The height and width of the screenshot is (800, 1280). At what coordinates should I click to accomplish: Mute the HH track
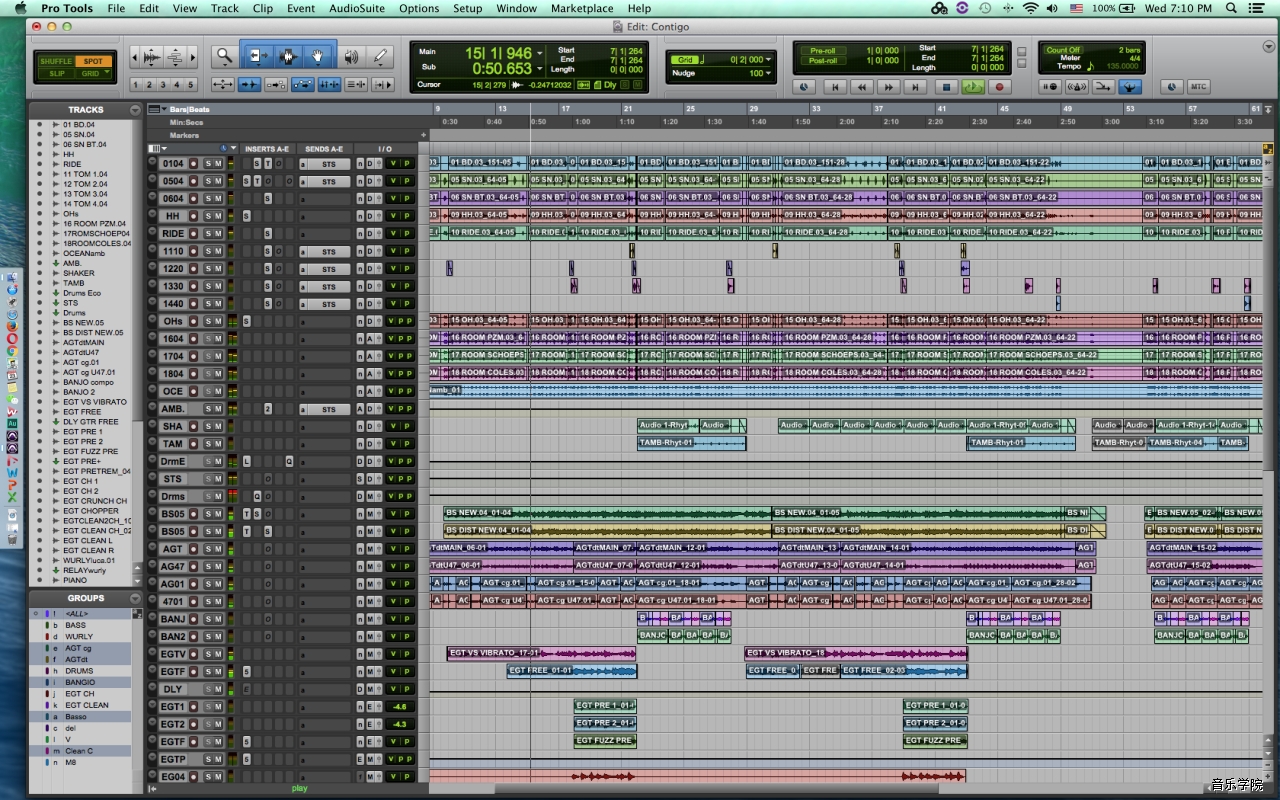218,216
